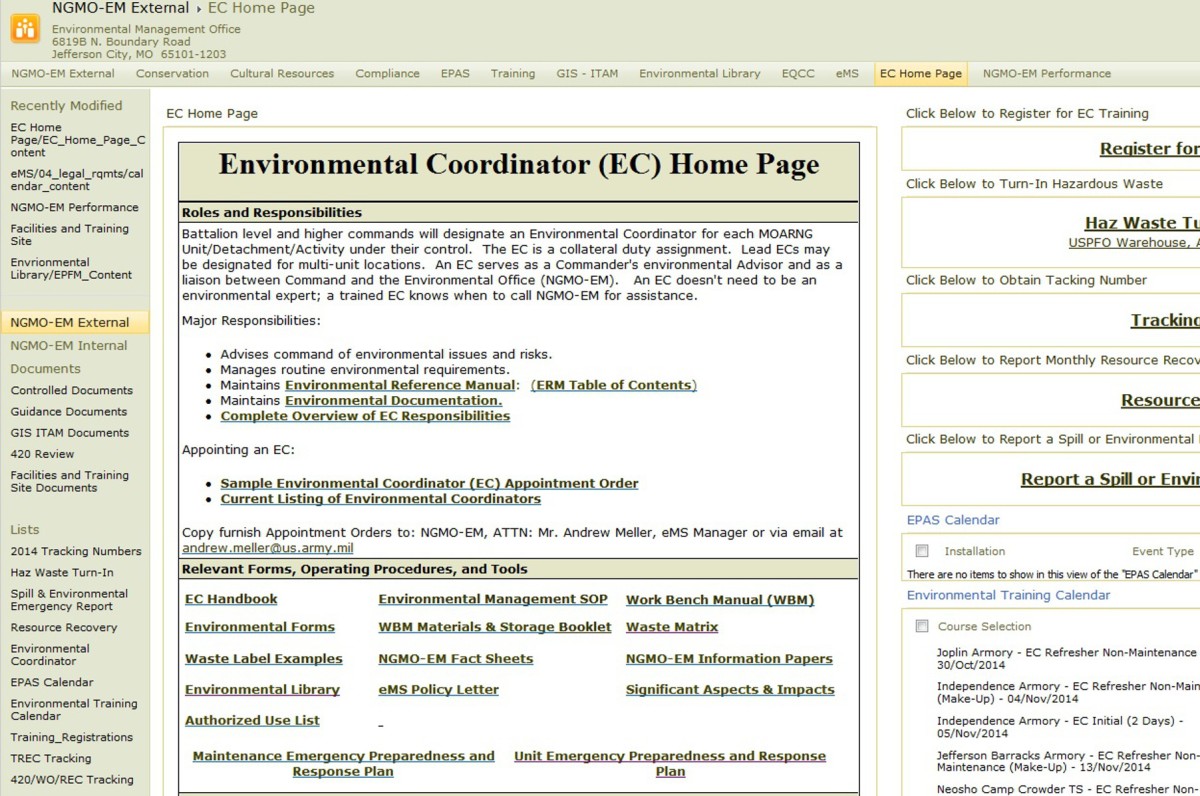Toggle the Installation checkbox in EPAS Calendar
The height and width of the screenshot is (796, 1200).
click(921, 551)
